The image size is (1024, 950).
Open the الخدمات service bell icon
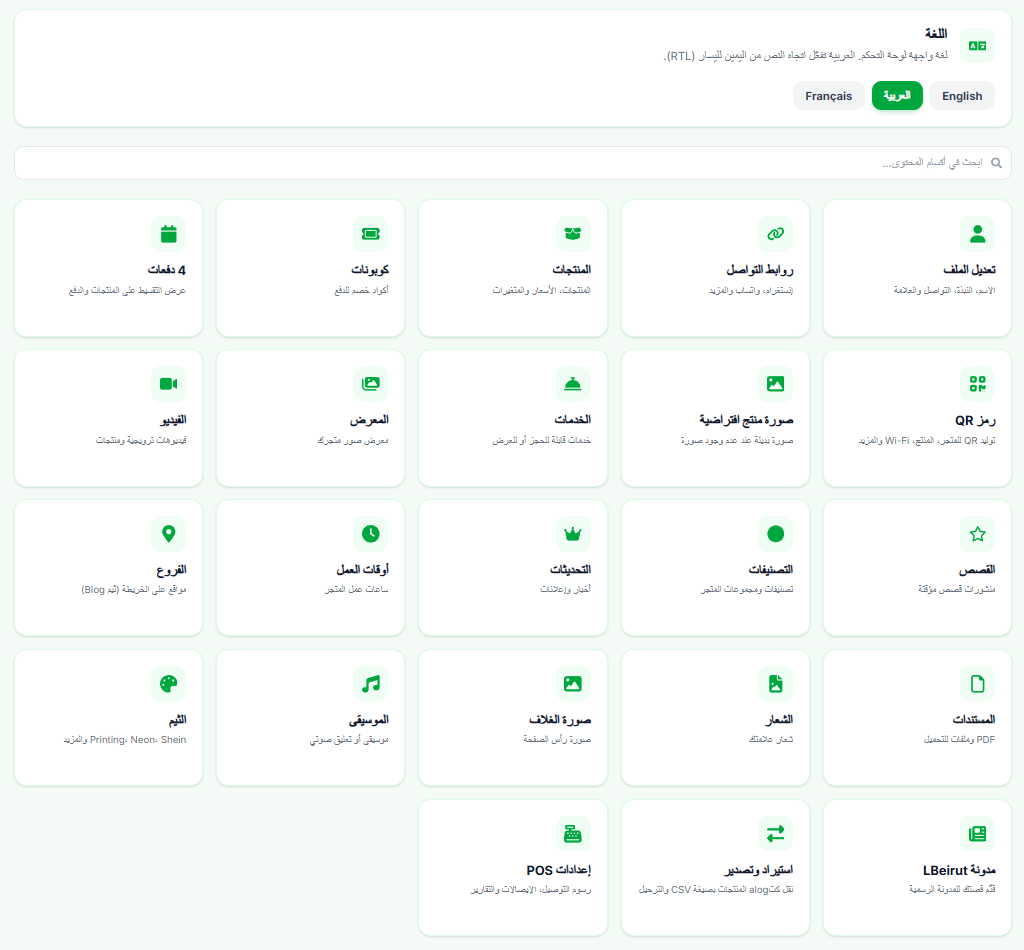click(x=573, y=384)
